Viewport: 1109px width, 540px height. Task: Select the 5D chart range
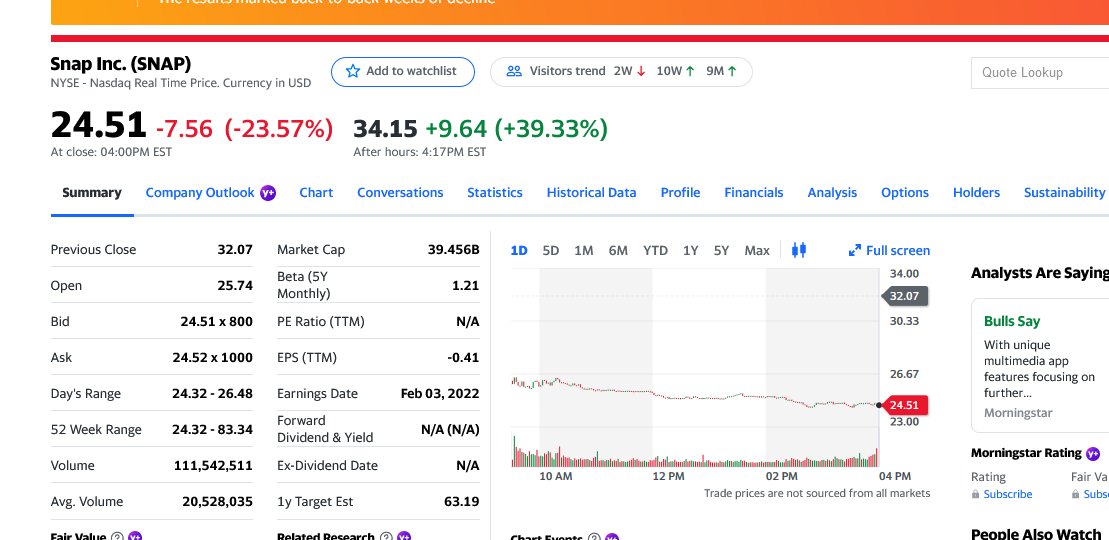coord(551,251)
